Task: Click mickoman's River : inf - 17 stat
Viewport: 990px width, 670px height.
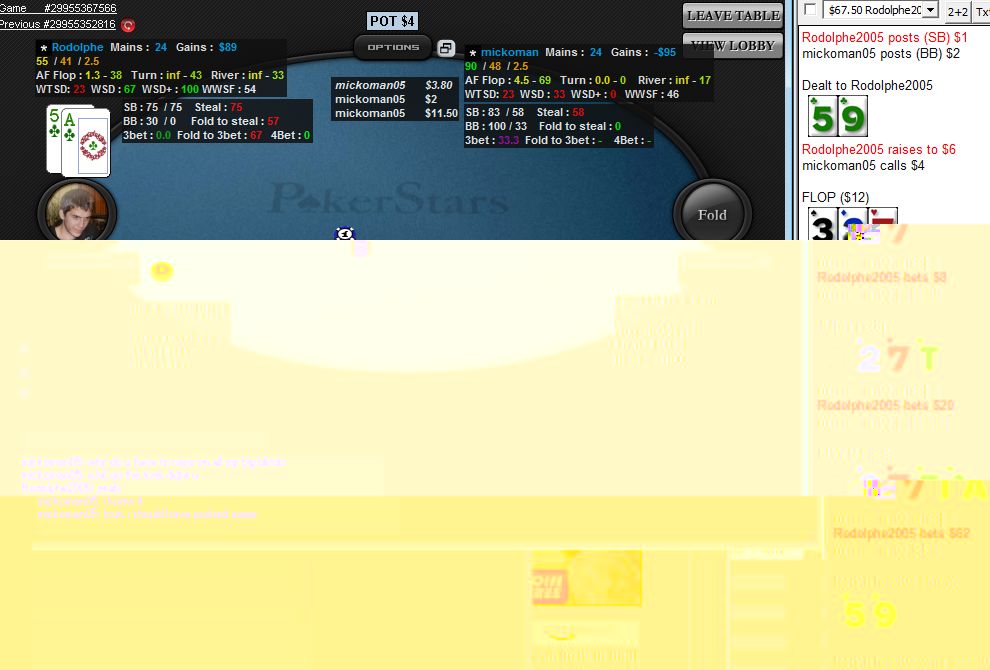Action: (674, 80)
